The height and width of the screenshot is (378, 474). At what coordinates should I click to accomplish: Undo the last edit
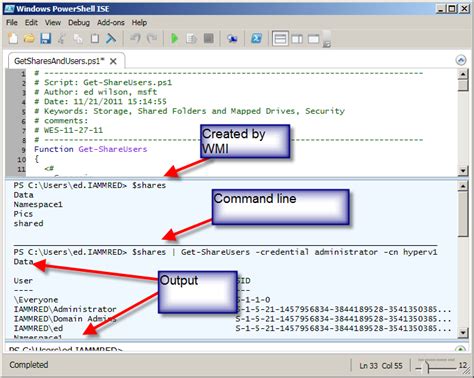click(x=135, y=39)
